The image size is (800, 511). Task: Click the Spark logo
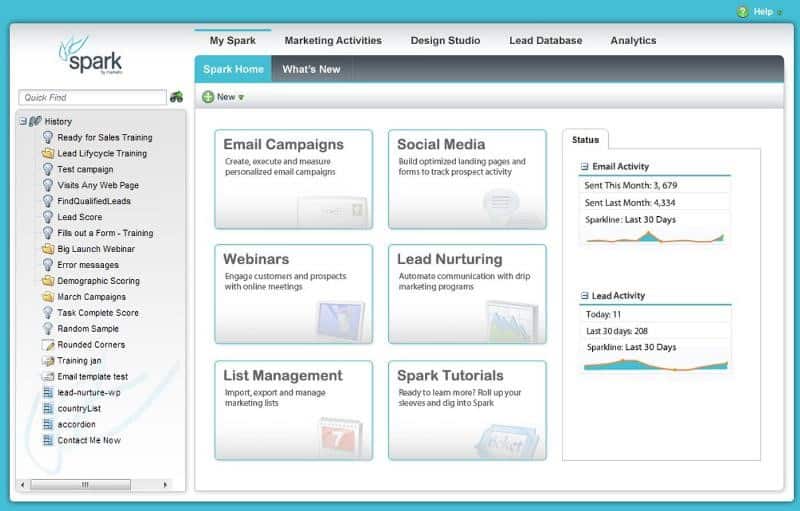click(92, 56)
